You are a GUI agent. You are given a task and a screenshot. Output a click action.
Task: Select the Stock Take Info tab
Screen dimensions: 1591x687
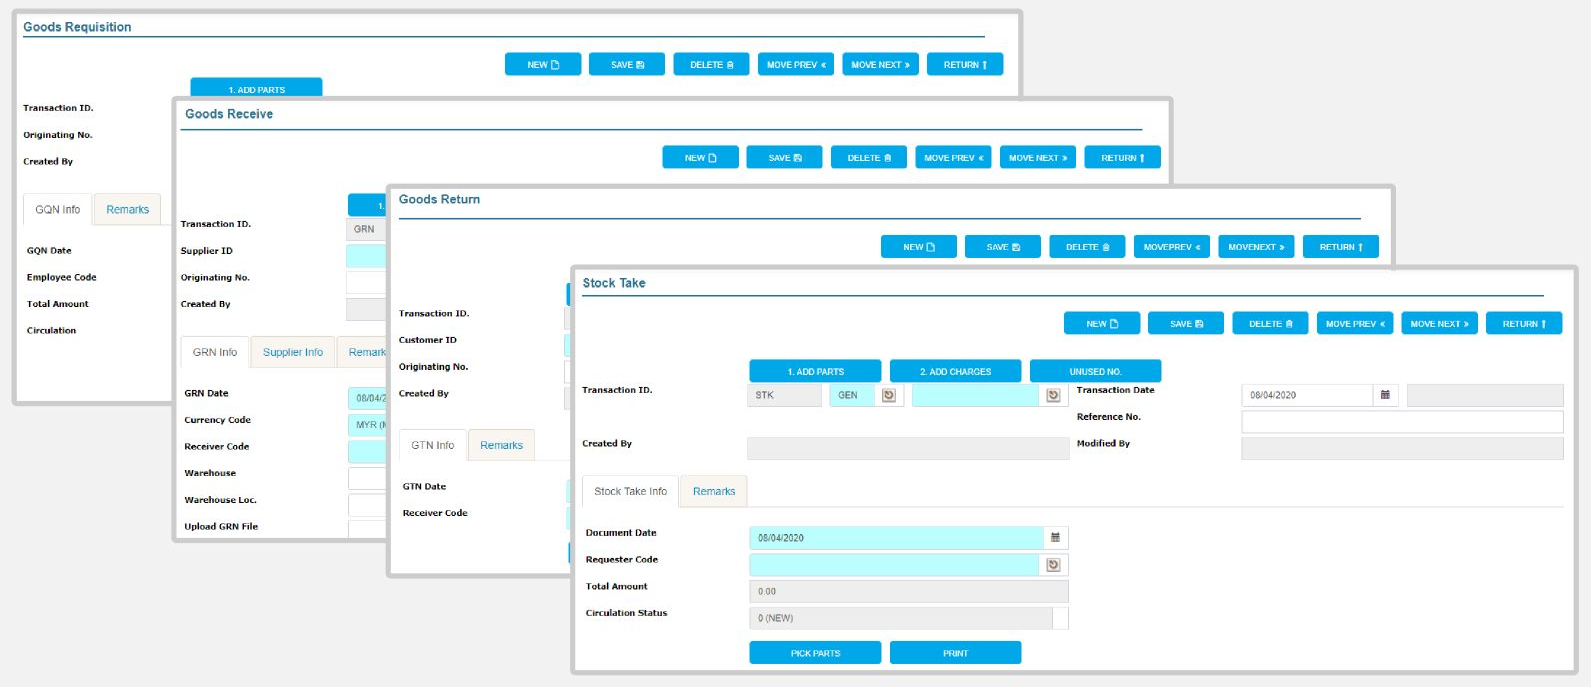(x=630, y=492)
